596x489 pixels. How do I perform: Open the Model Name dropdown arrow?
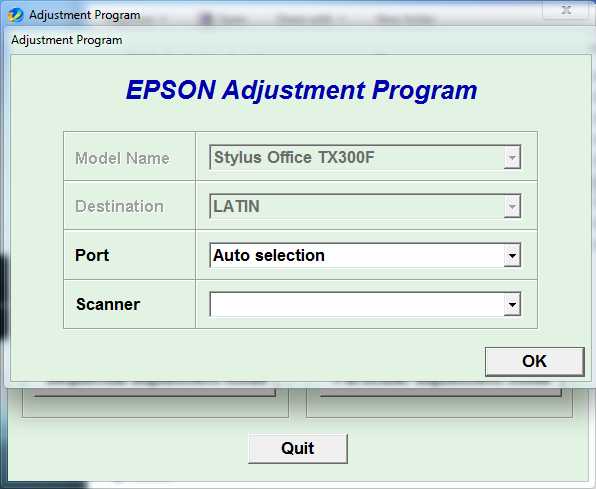tap(512, 157)
